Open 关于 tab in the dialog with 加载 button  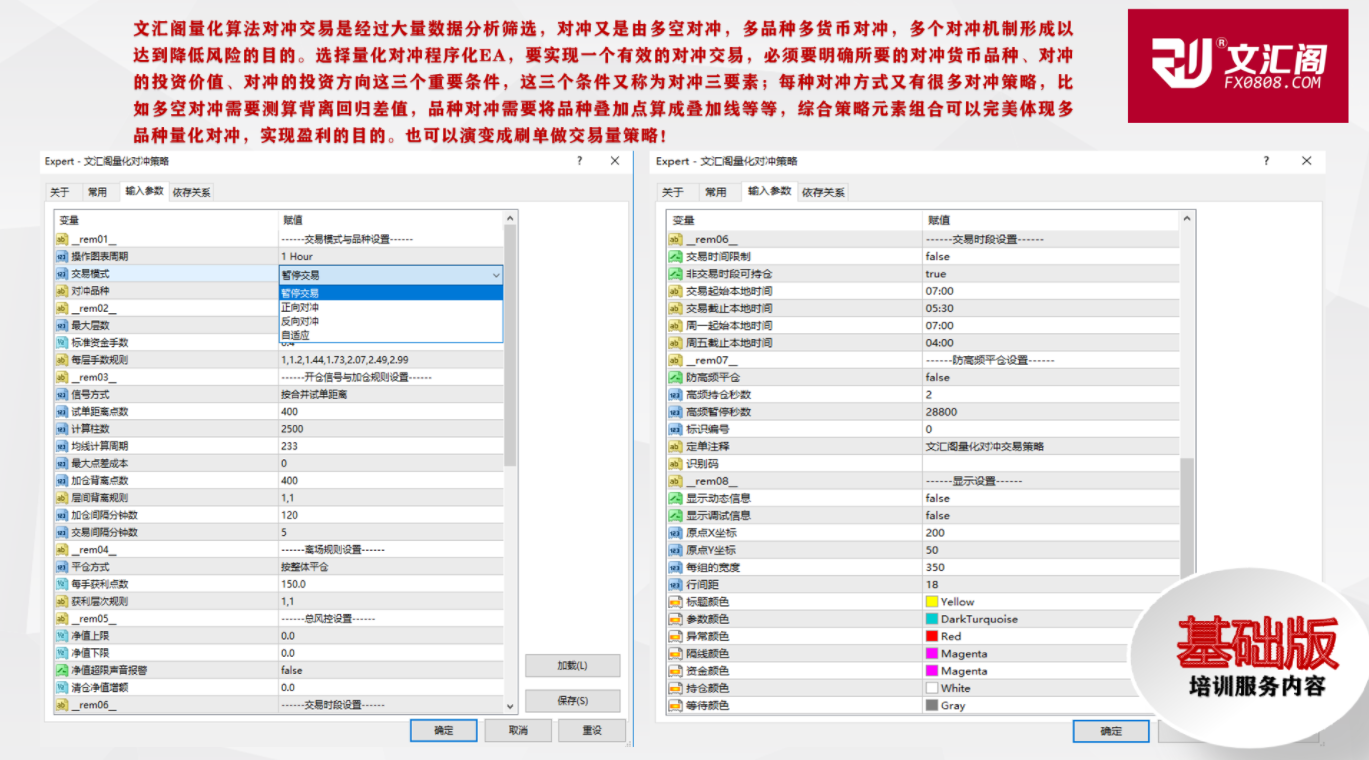coord(60,192)
